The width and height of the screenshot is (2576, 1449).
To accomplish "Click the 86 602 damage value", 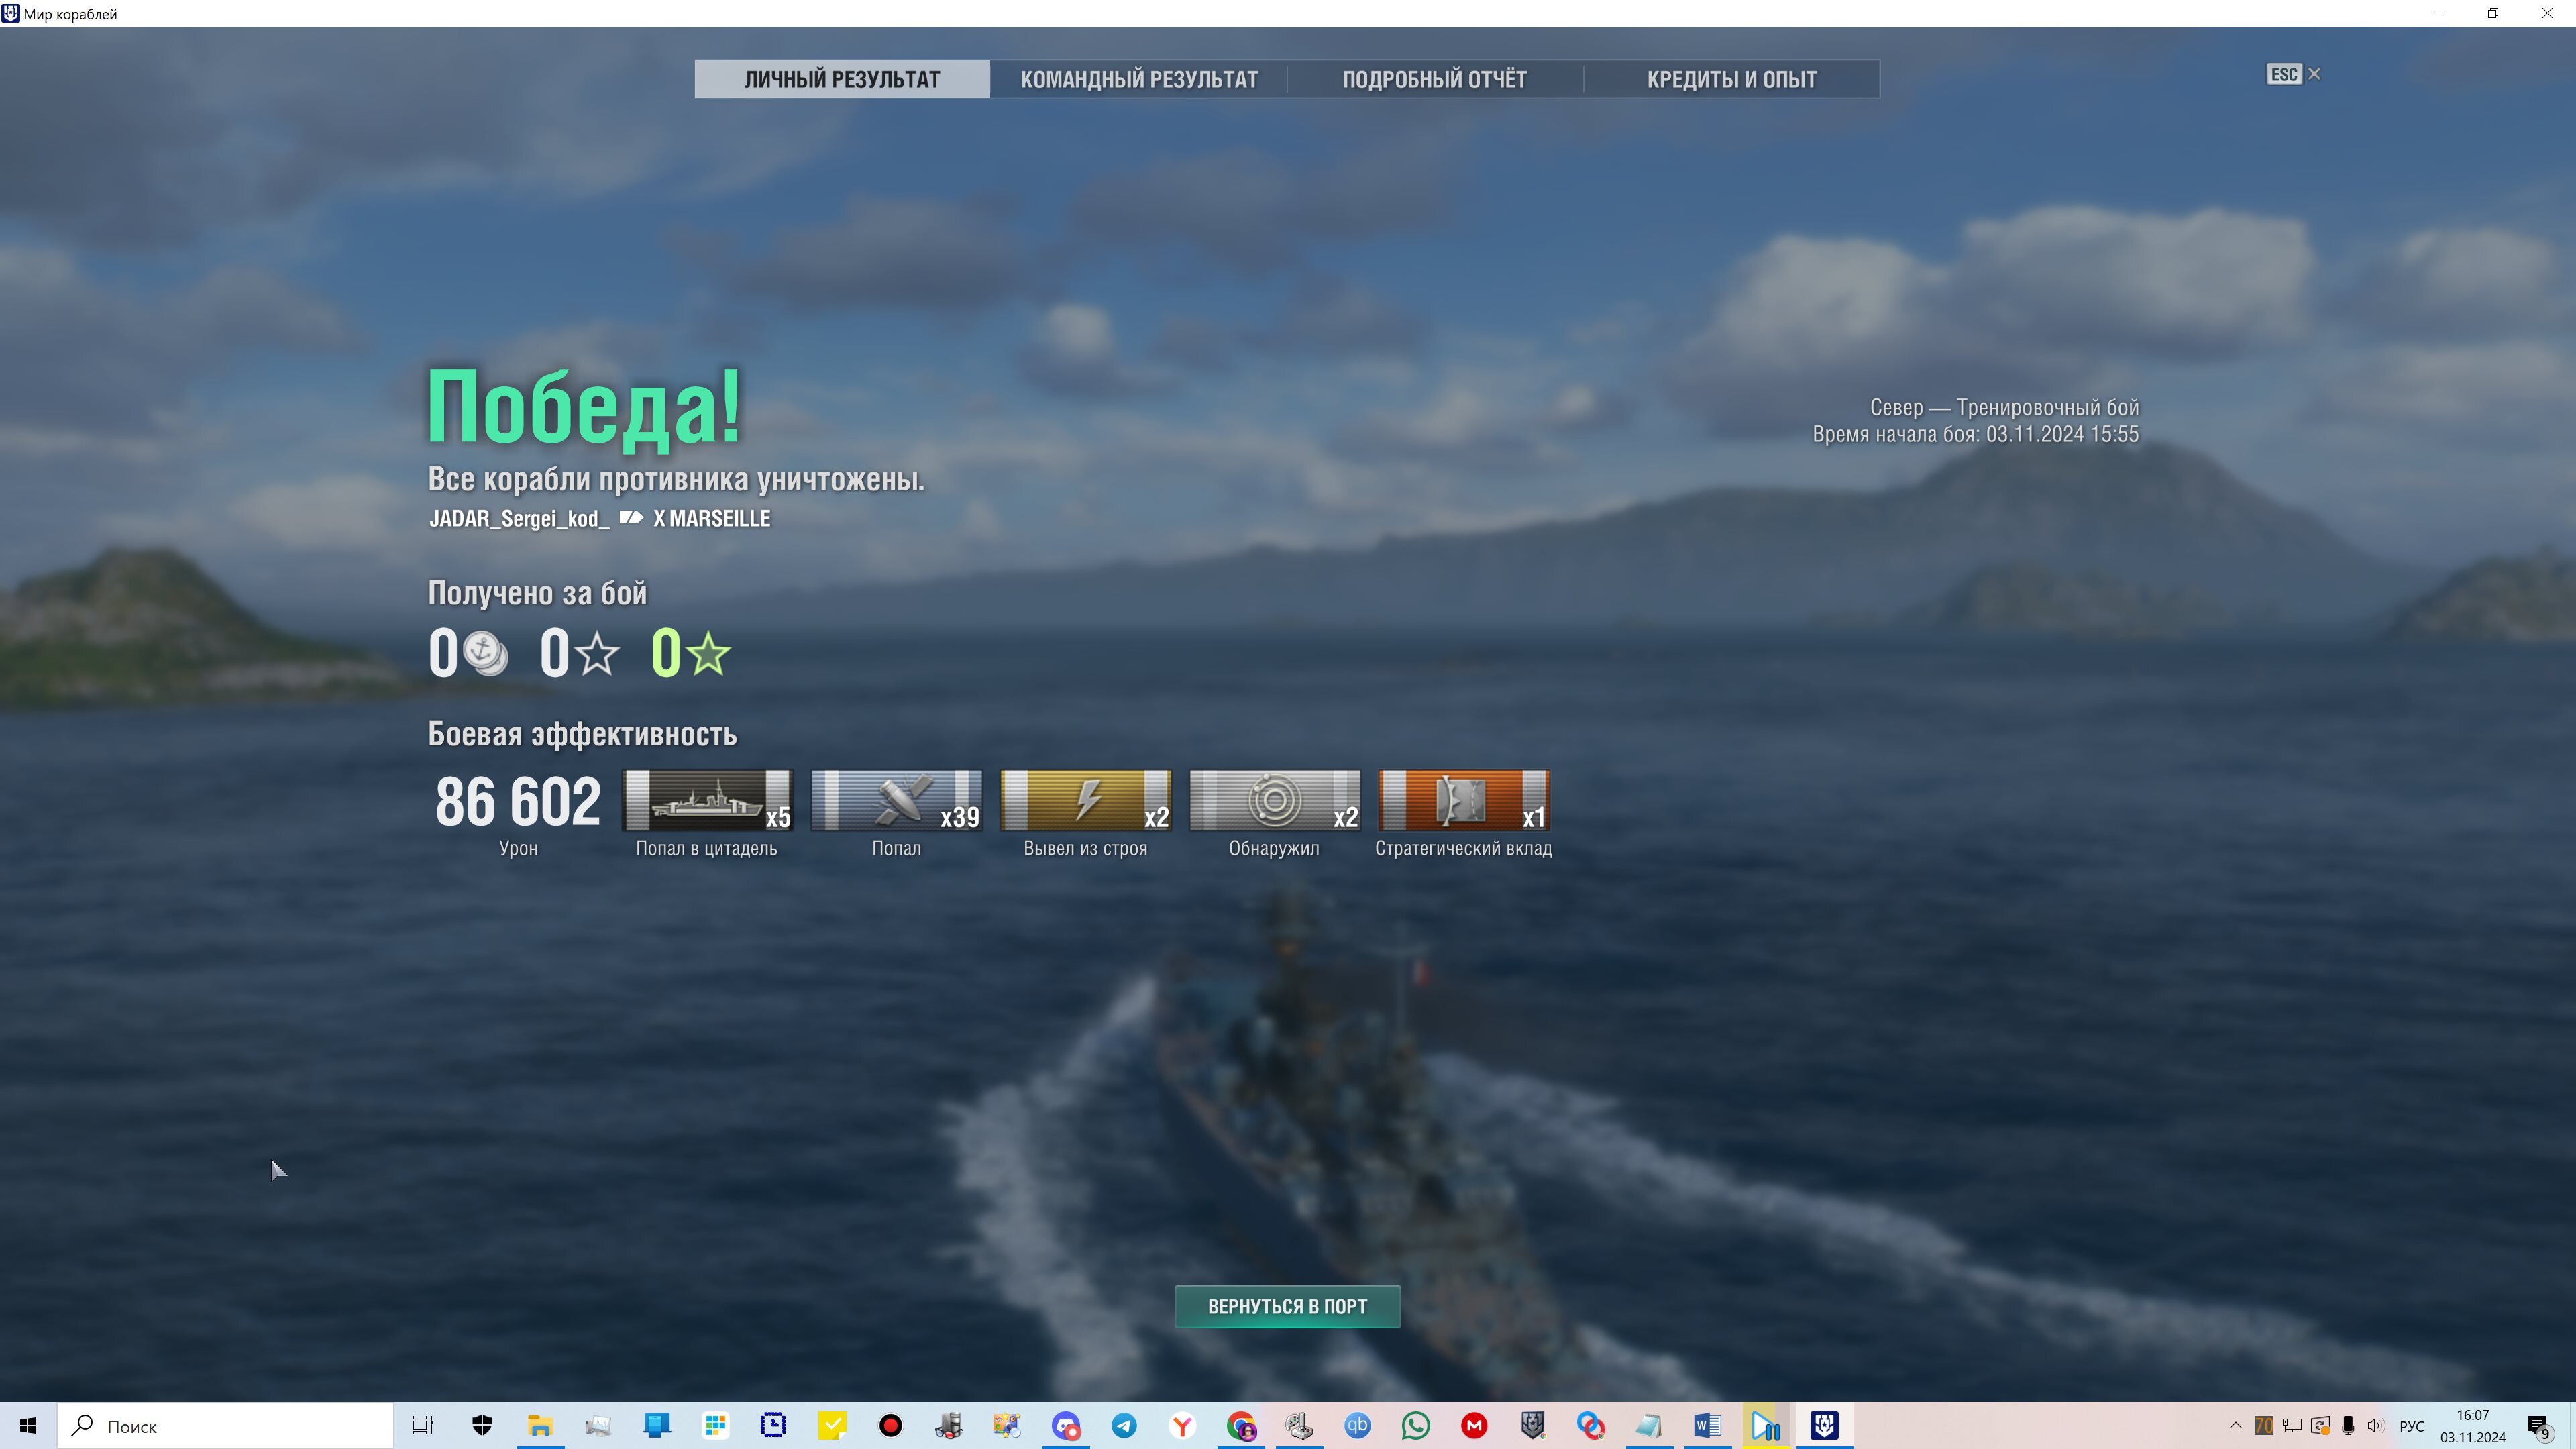I will point(518,801).
